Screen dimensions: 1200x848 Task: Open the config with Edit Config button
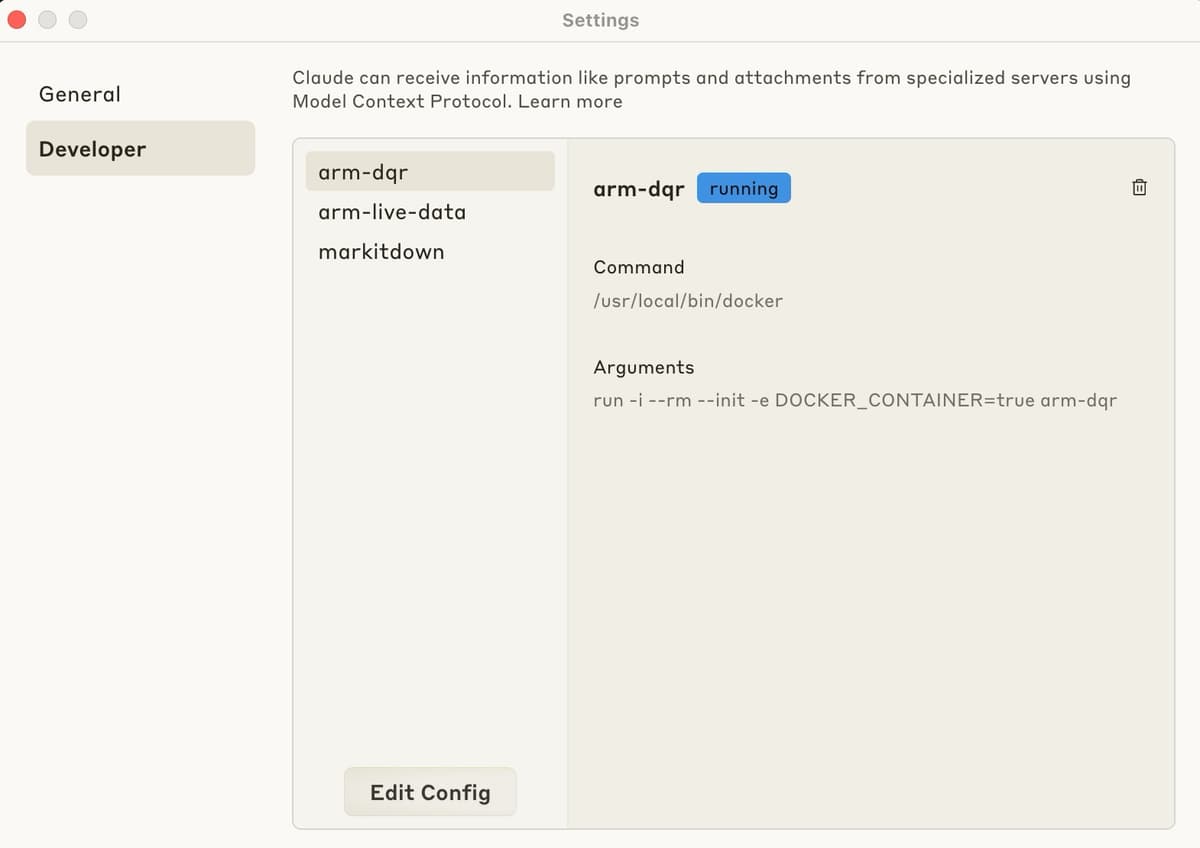point(430,792)
